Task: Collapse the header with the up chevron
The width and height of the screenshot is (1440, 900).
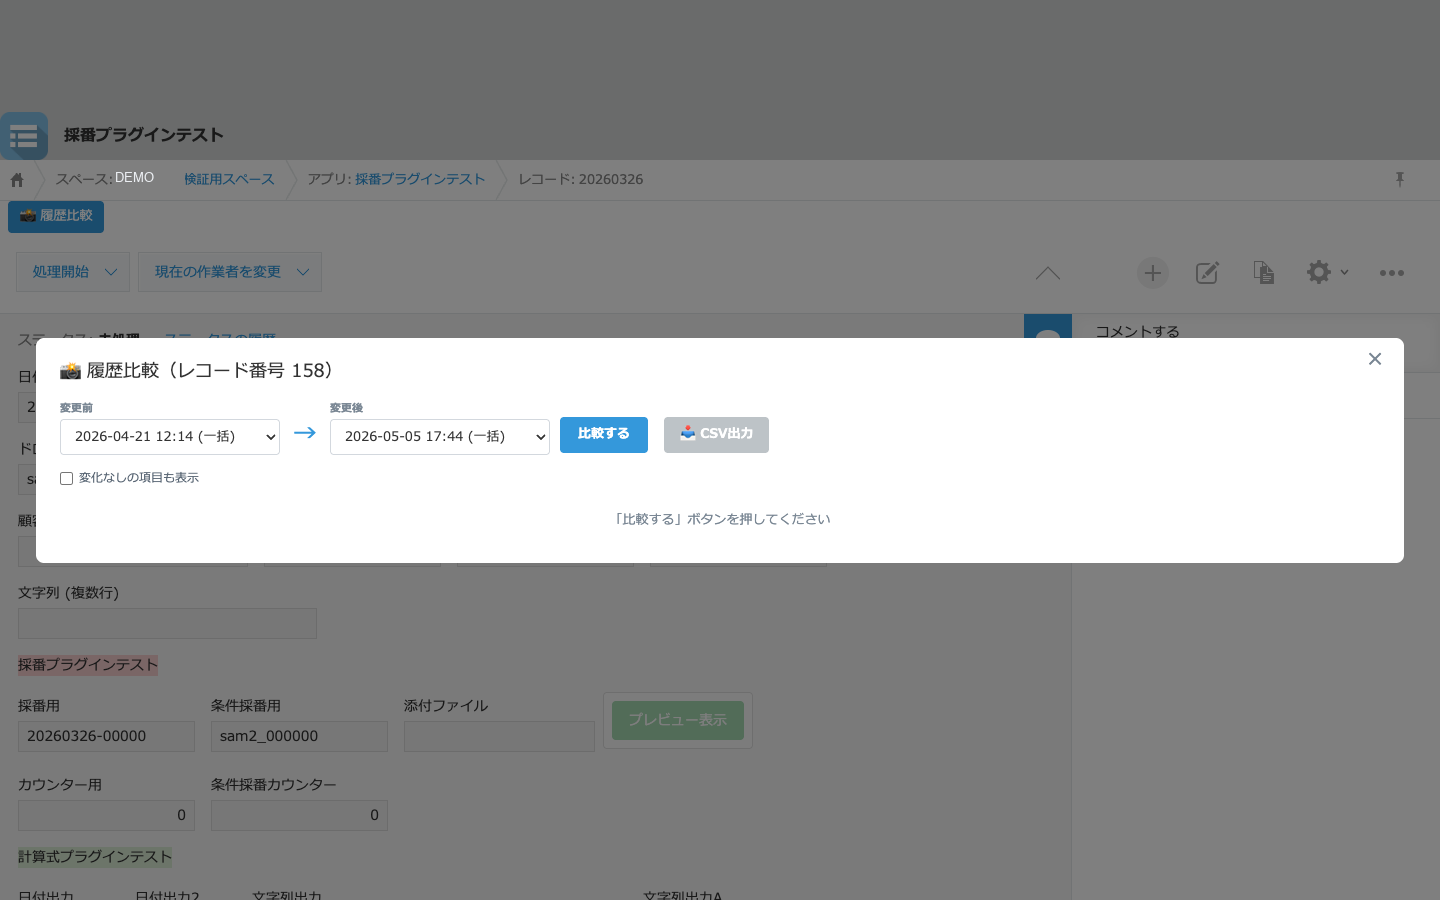Action: tap(1048, 273)
